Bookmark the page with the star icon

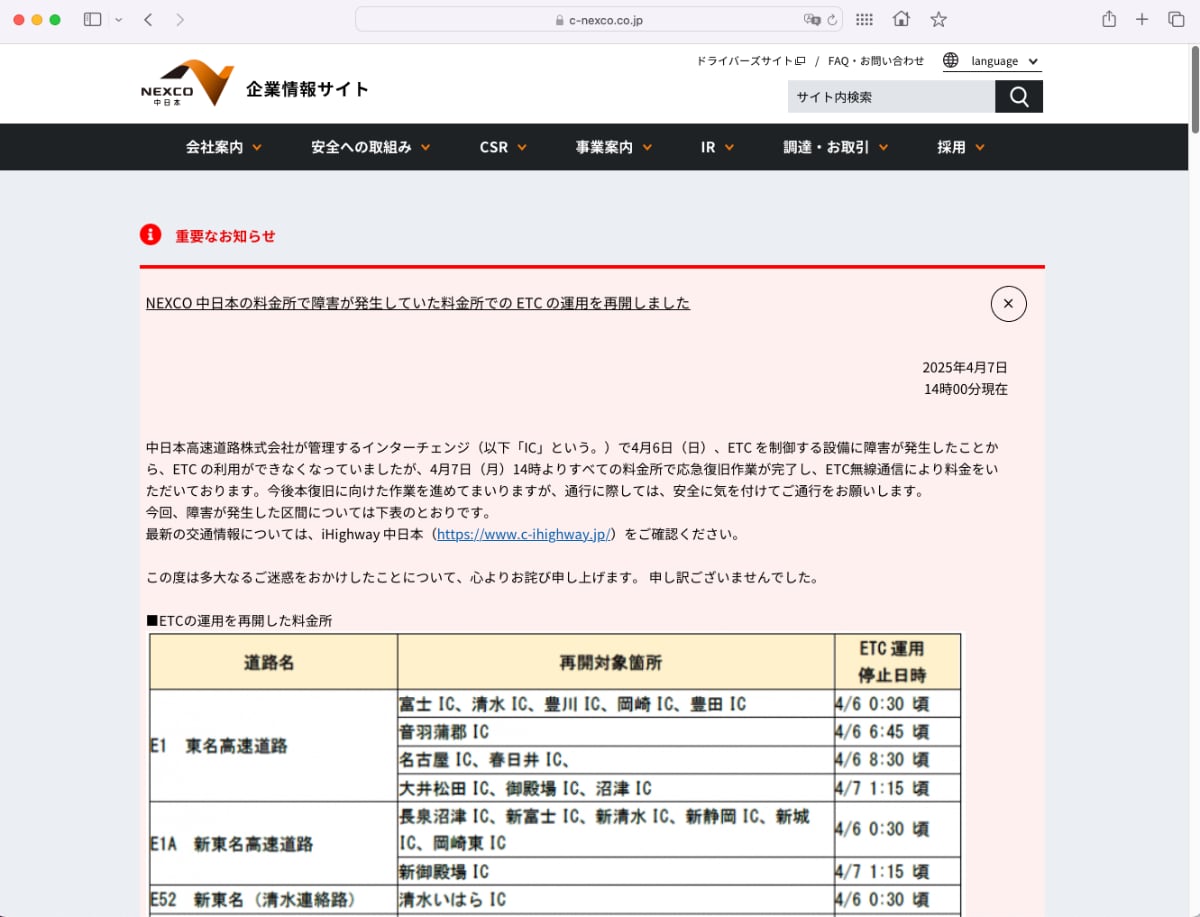pyautogui.click(x=938, y=19)
